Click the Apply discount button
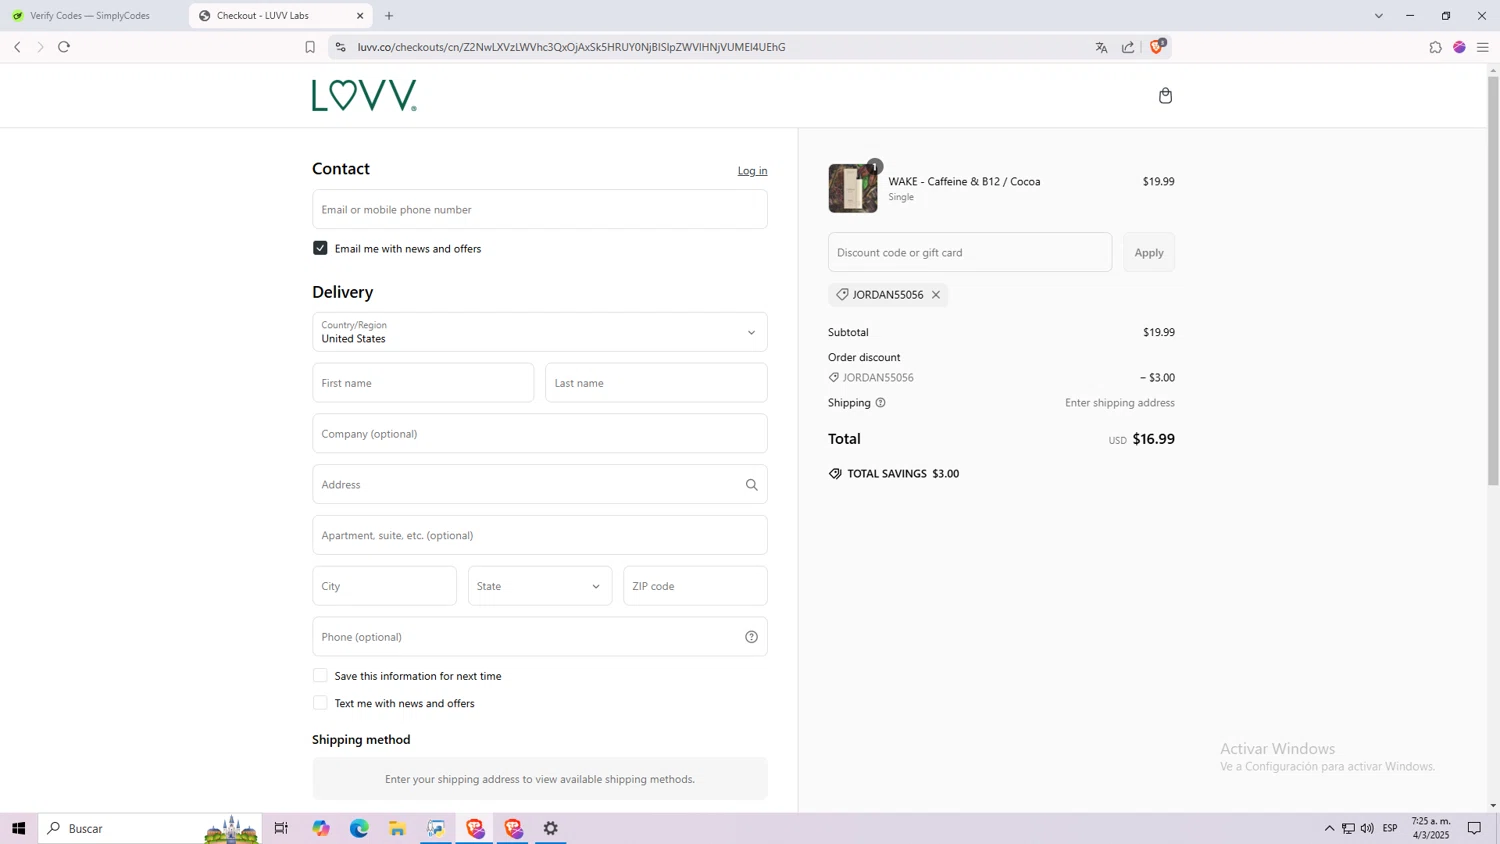 pyautogui.click(x=1149, y=252)
